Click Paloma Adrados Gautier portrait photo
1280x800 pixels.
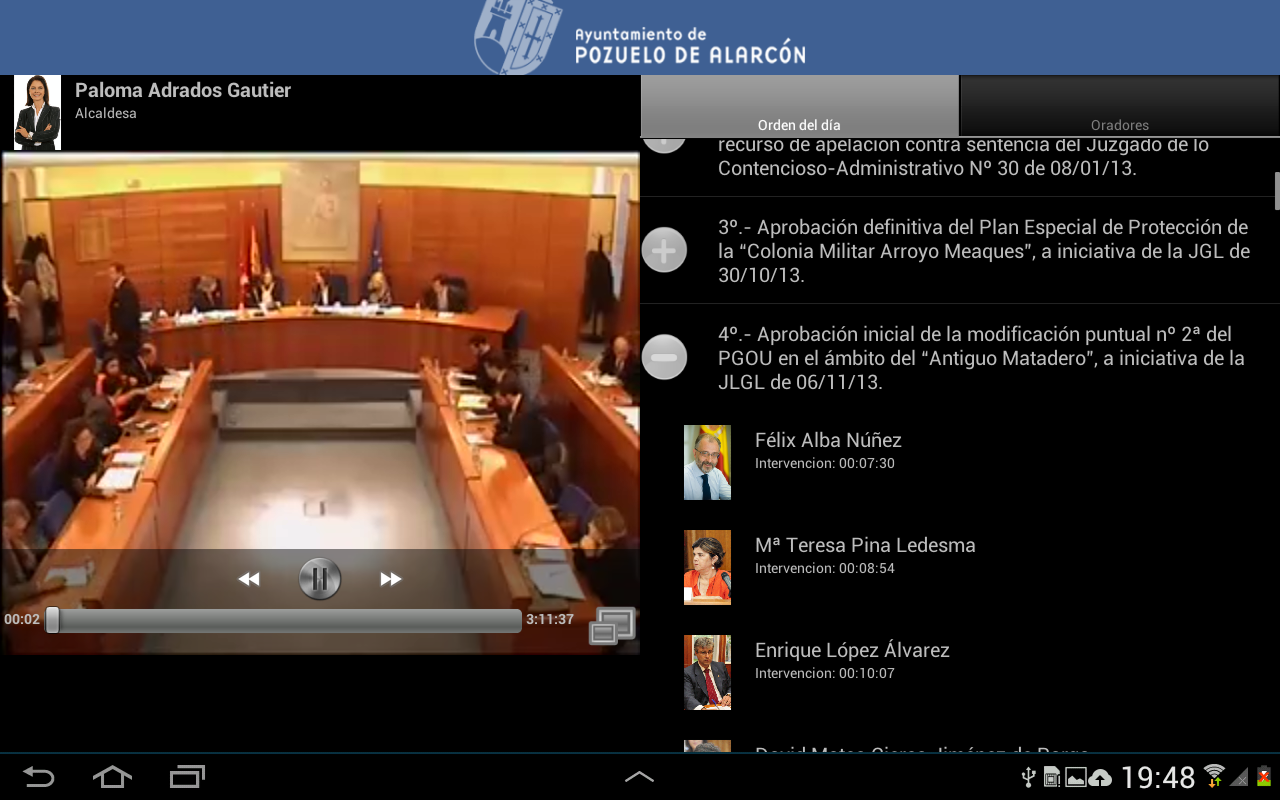[x=37, y=112]
